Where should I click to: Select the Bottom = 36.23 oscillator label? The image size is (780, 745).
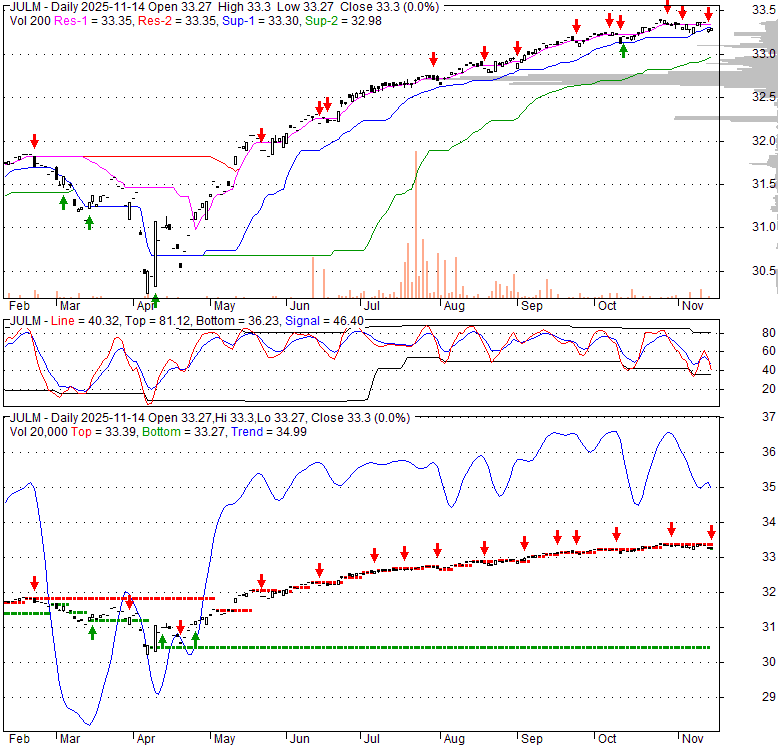pos(237,321)
